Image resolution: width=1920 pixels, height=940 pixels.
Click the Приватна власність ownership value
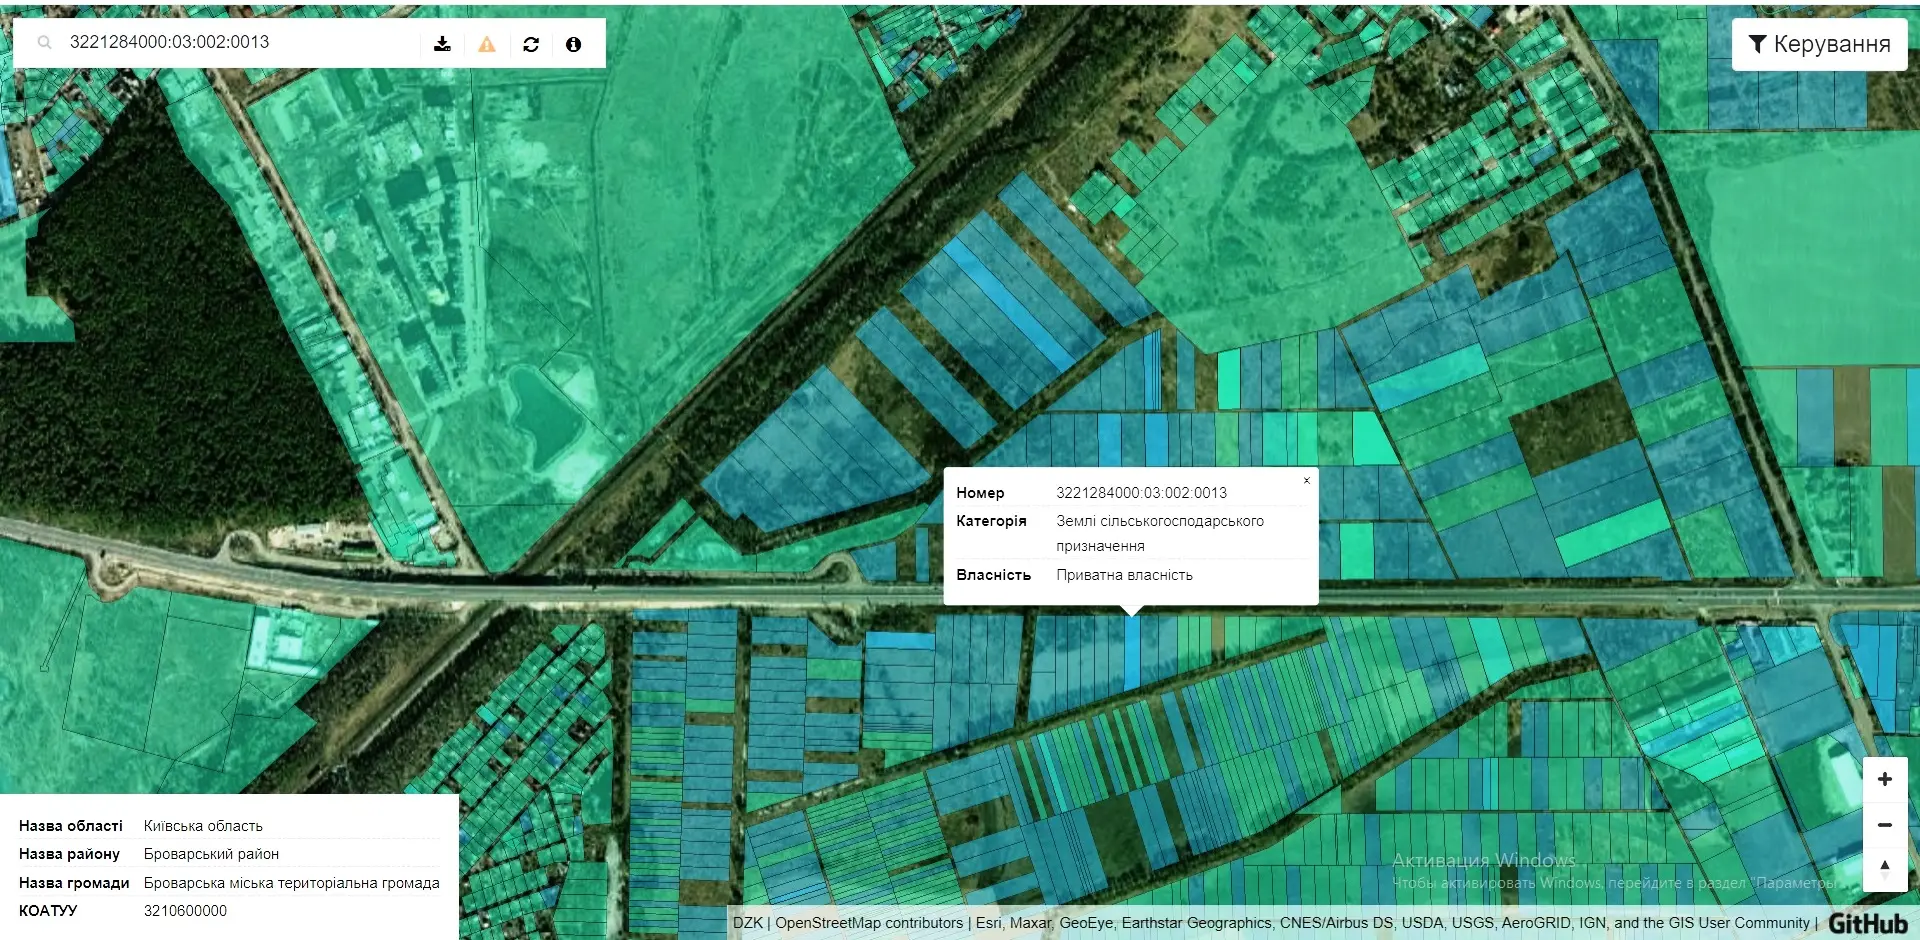point(1124,575)
